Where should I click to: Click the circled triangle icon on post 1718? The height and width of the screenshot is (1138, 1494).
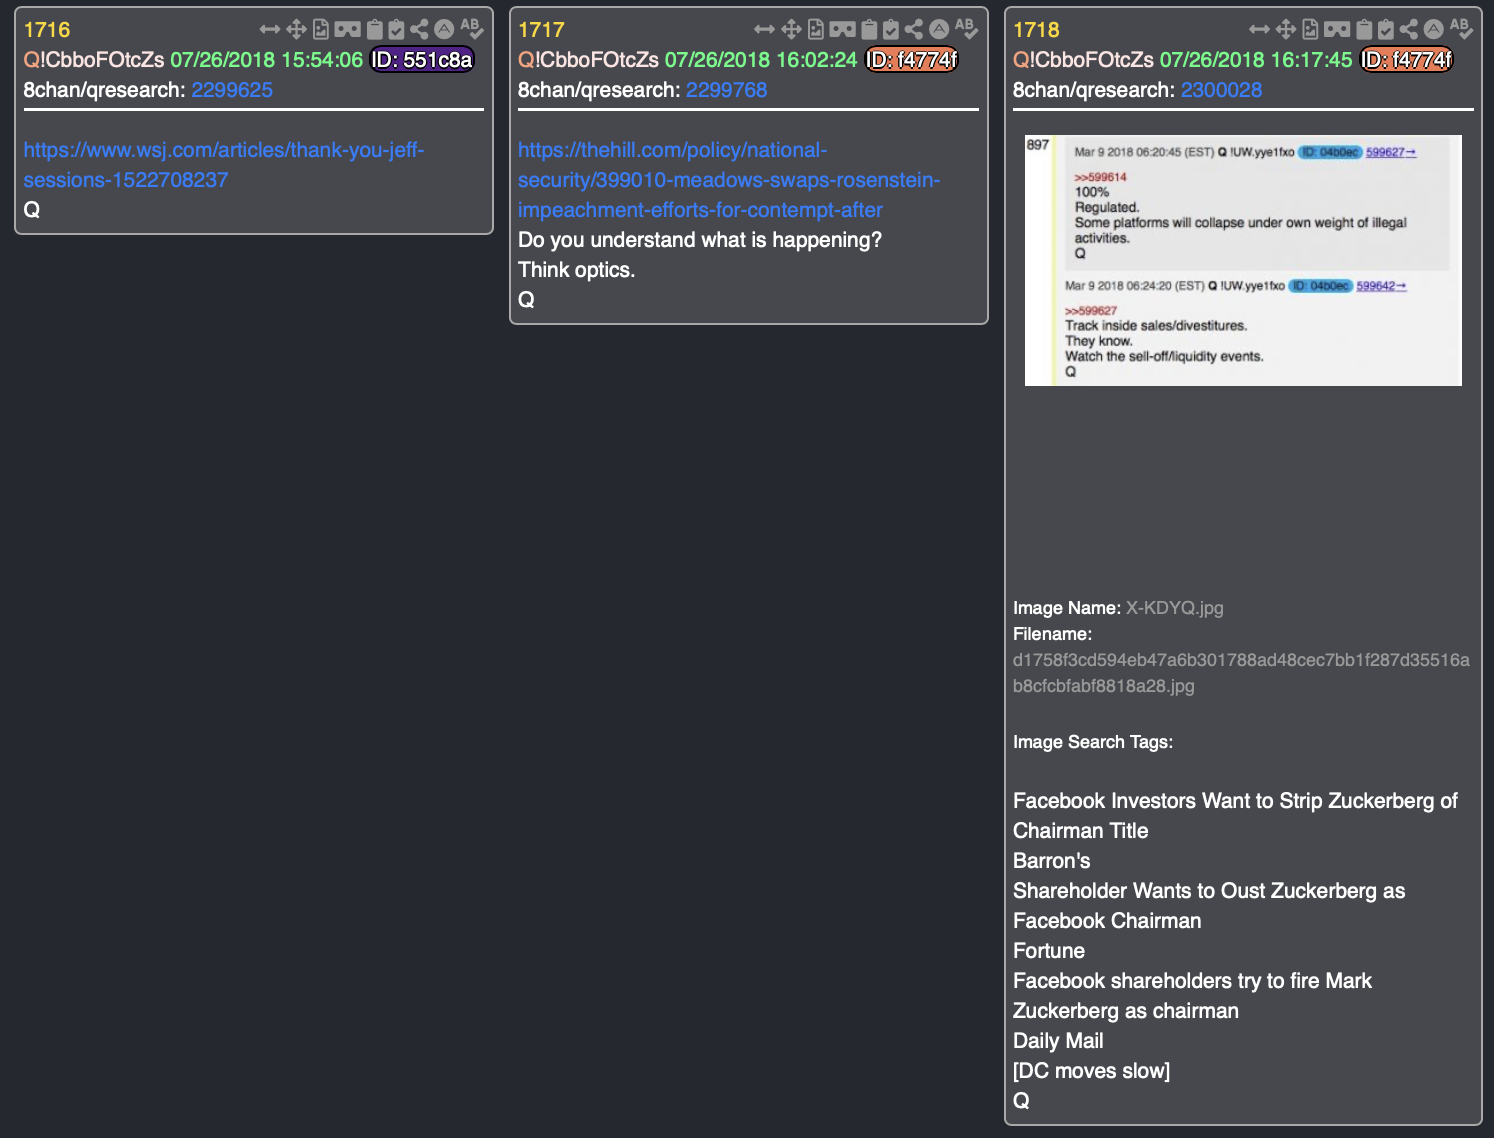pos(1434,30)
